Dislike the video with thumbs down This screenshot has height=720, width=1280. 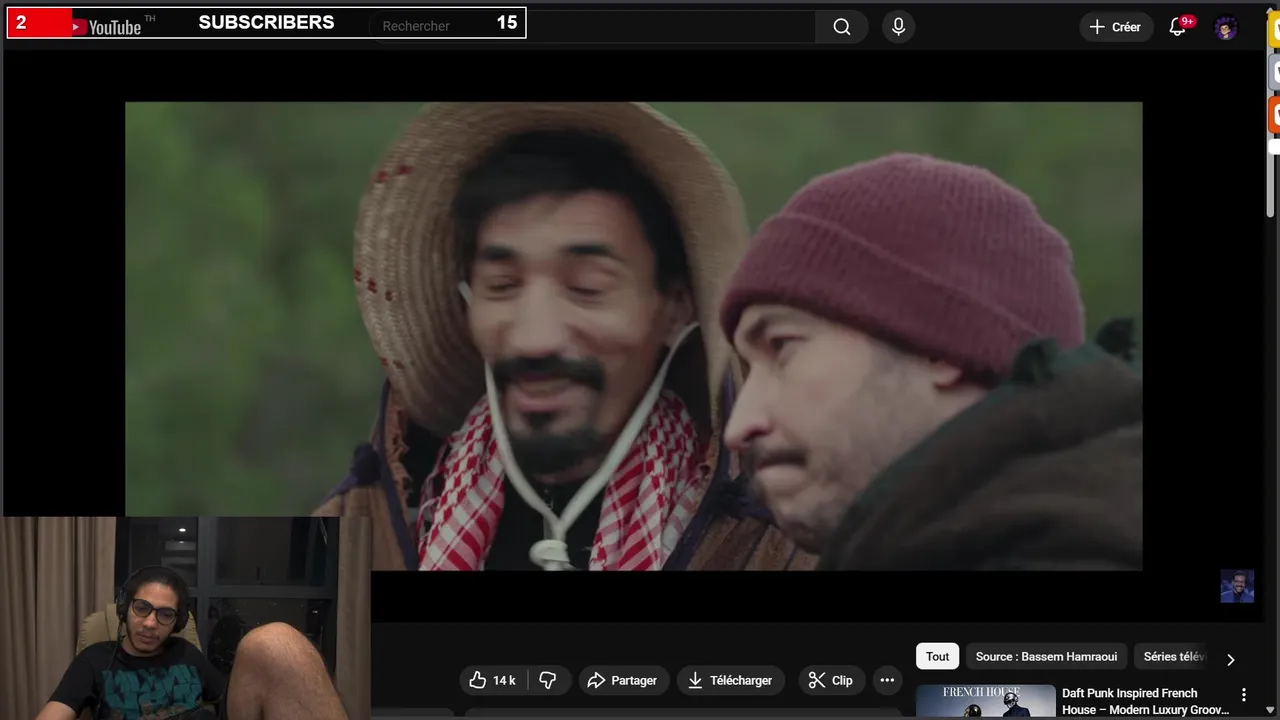click(548, 680)
